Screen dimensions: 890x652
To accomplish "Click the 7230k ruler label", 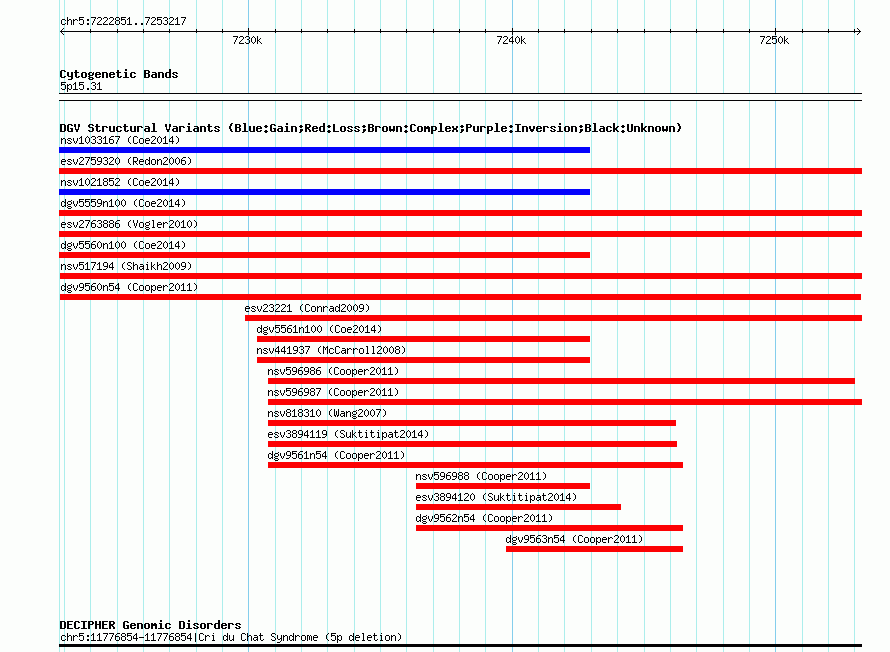I will 247,40.
